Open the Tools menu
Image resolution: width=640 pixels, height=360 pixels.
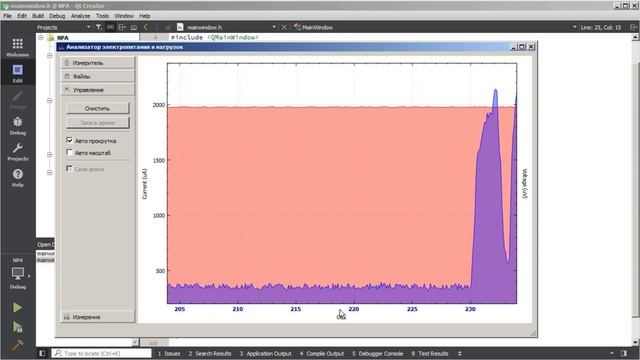102,16
